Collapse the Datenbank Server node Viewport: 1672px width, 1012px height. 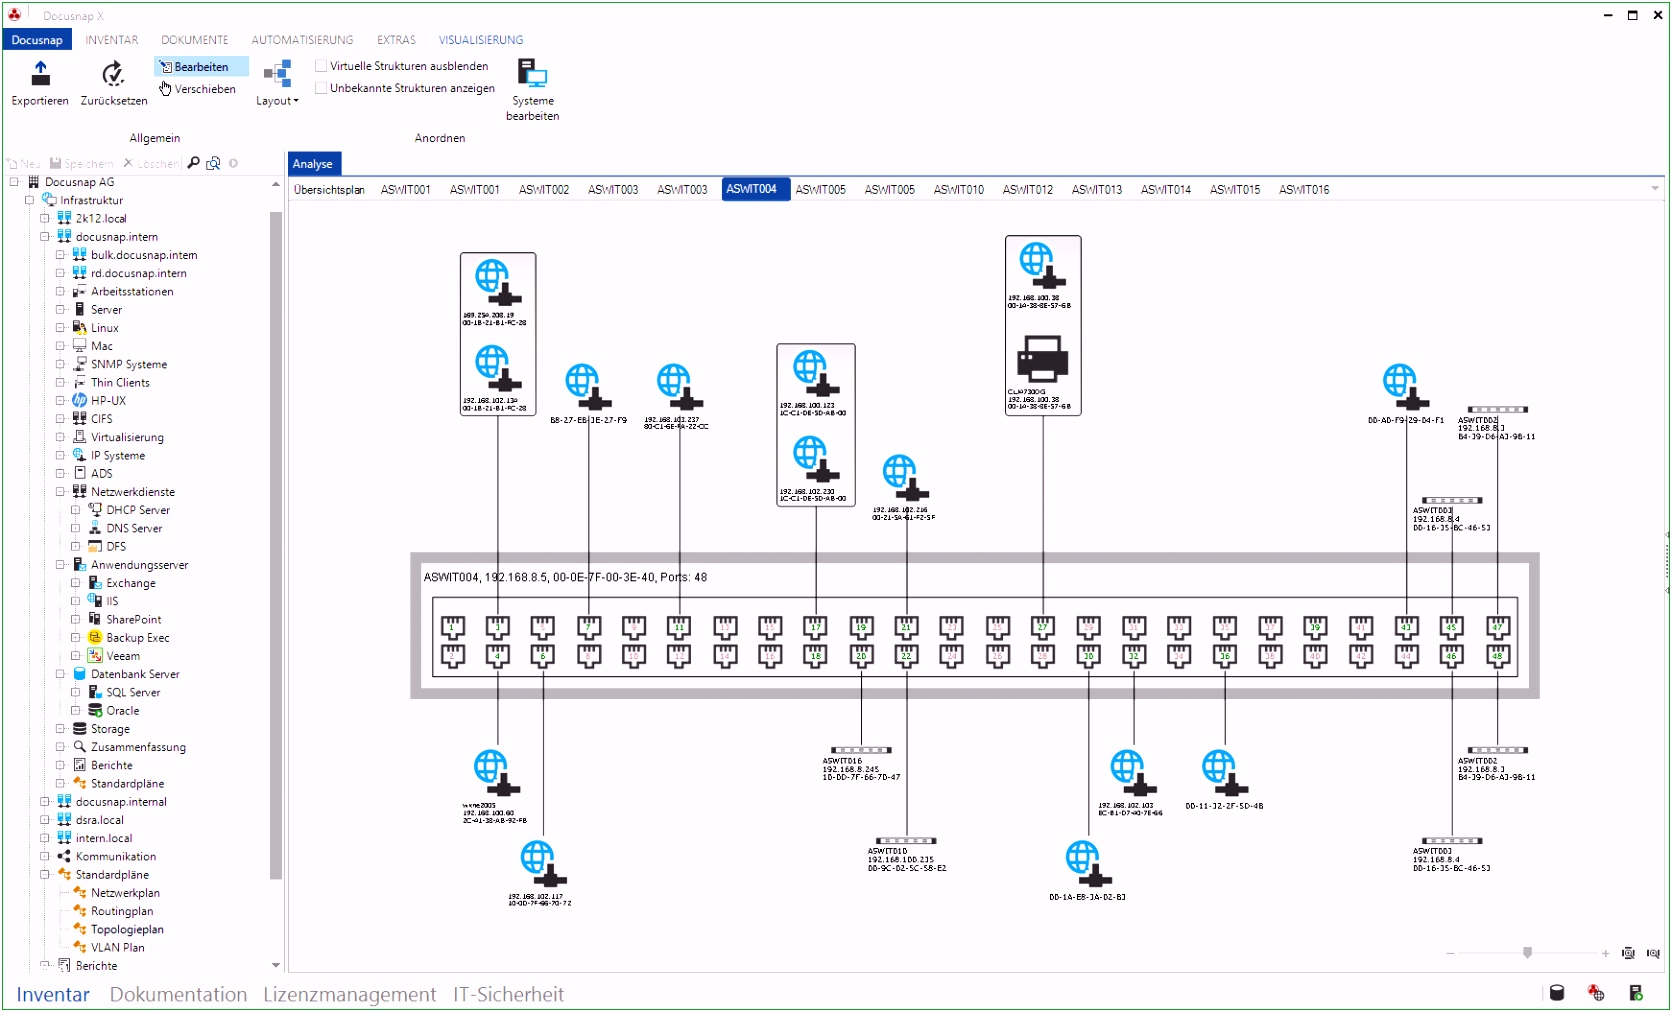(x=61, y=674)
